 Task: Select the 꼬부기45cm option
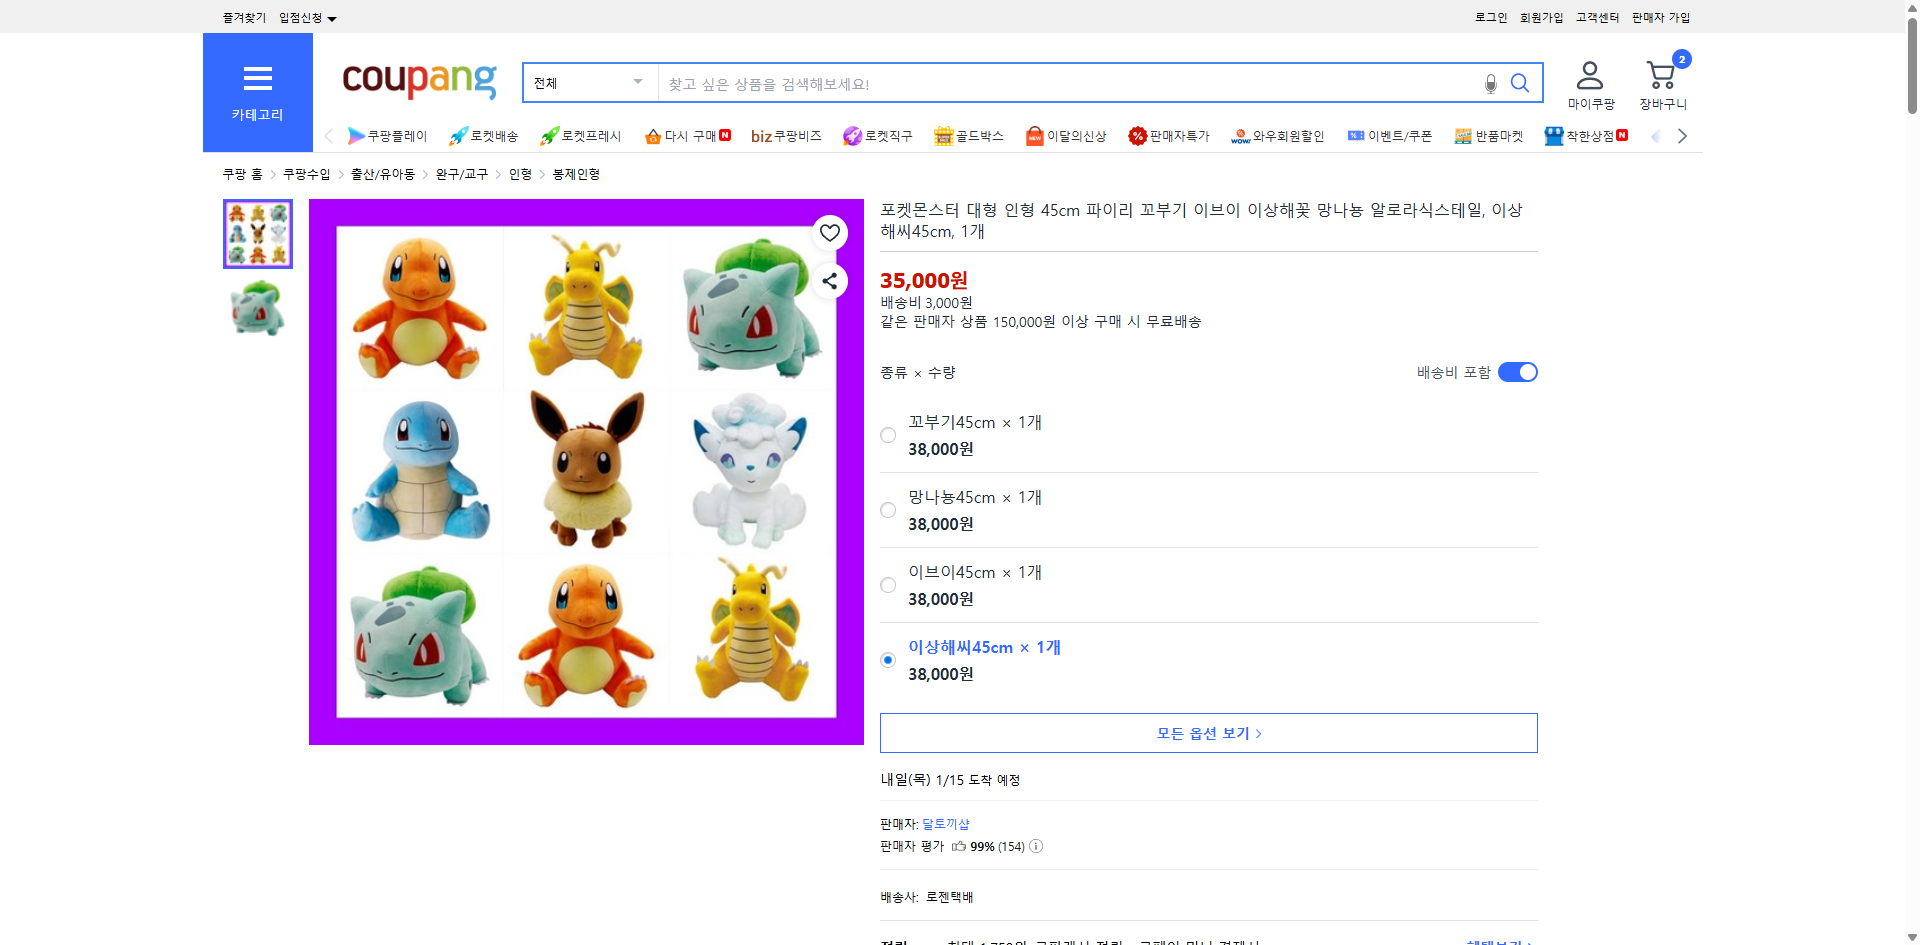(887, 435)
